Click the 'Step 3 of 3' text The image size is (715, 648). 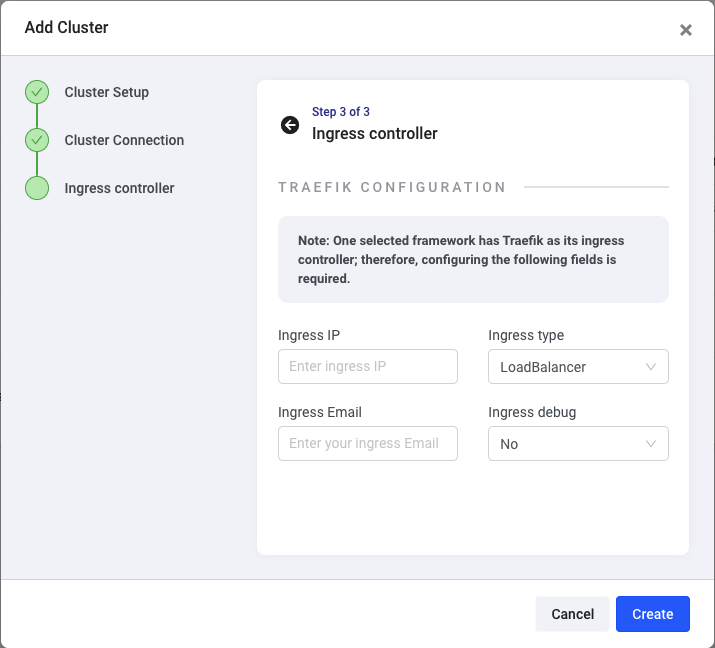(x=341, y=112)
